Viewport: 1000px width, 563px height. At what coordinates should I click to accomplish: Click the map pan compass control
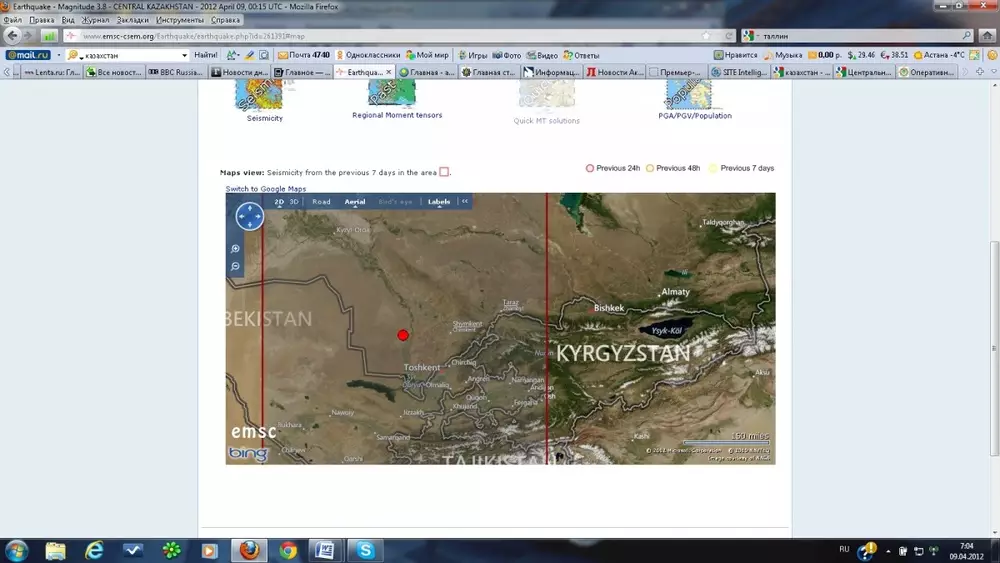[249, 215]
